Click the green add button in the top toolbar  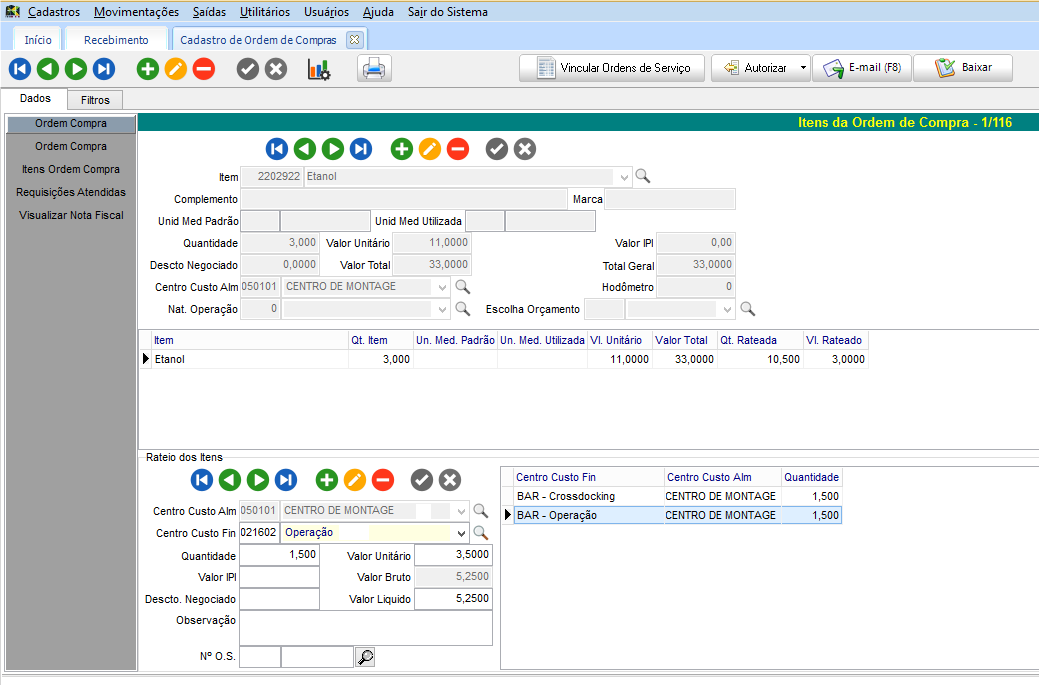click(148, 69)
